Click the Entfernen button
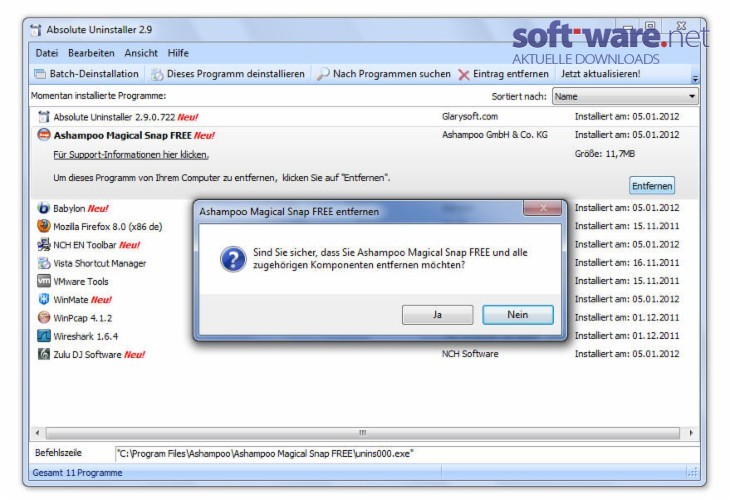 pos(652,186)
